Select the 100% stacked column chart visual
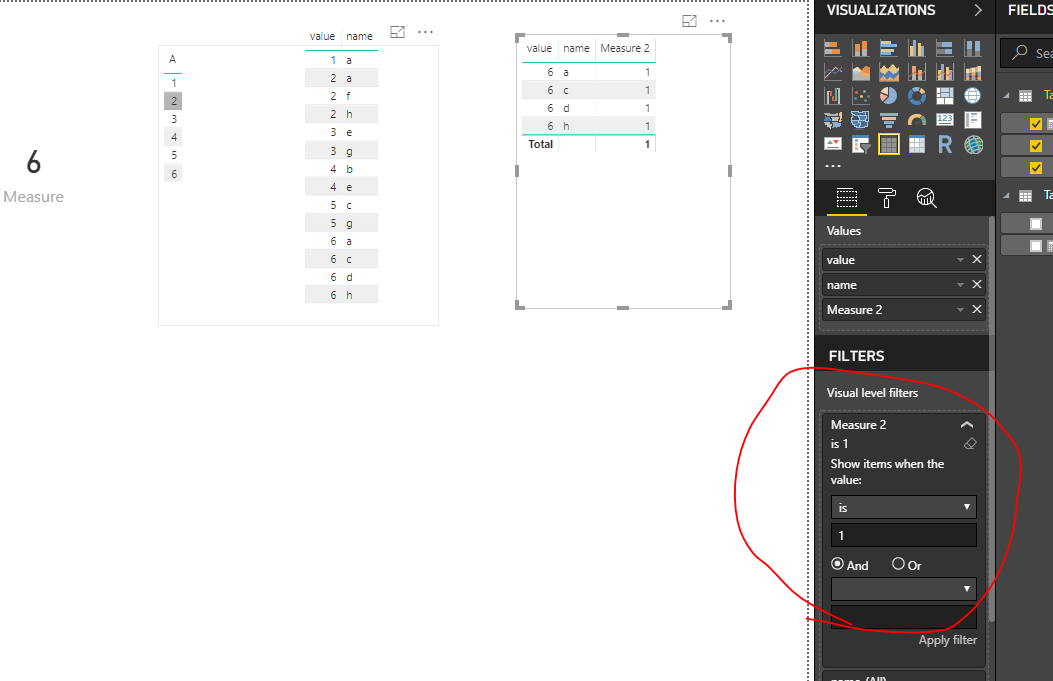 [x=972, y=48]
